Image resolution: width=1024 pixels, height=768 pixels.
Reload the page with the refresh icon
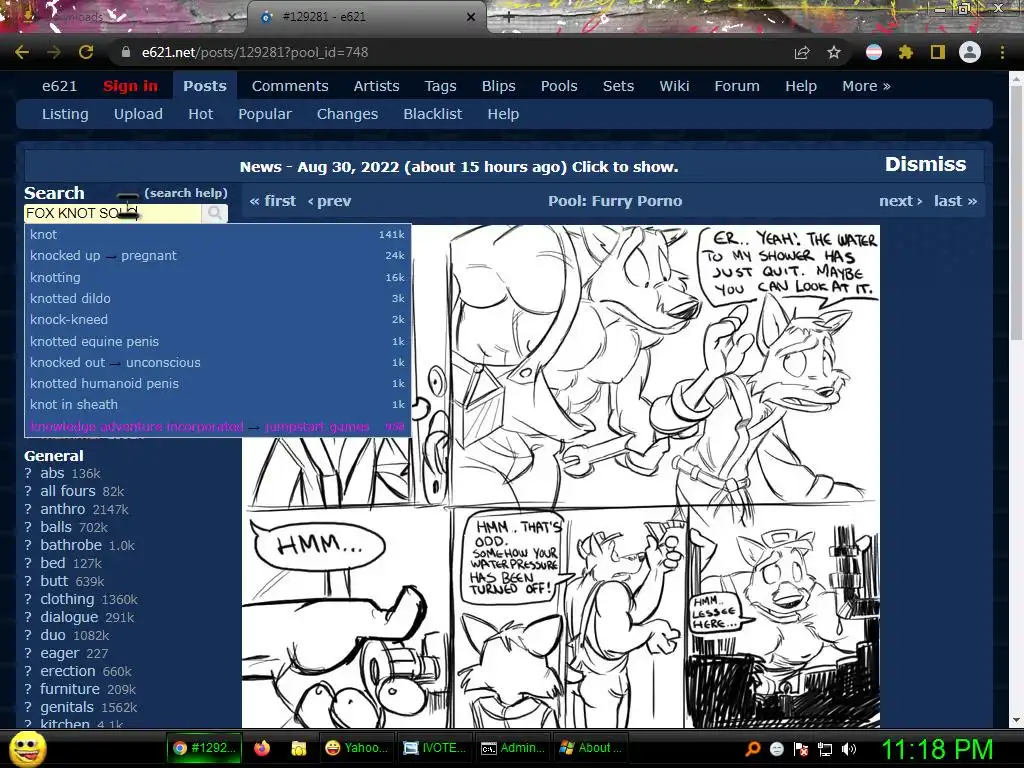[x=86, y=52]
